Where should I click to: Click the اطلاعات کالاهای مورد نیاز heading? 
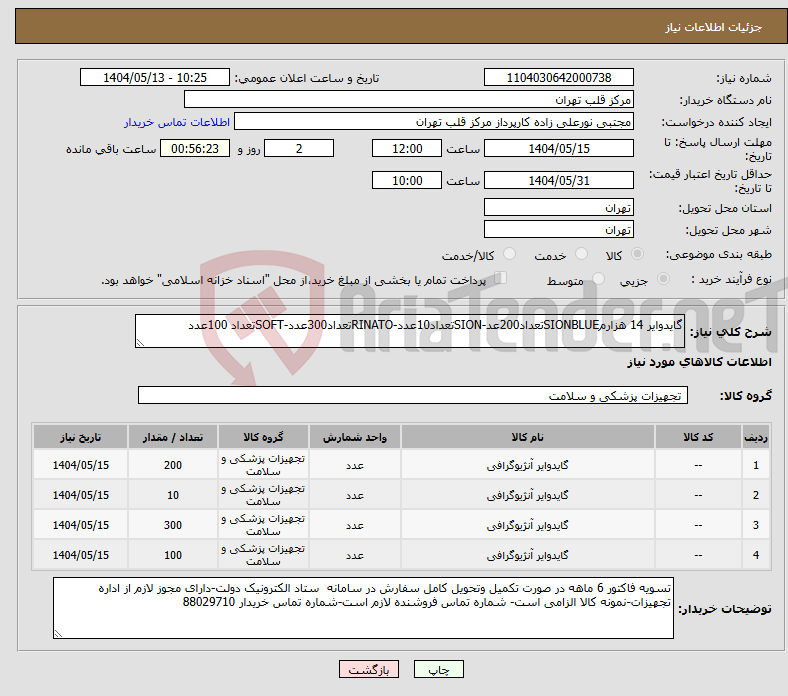[699, 362]
